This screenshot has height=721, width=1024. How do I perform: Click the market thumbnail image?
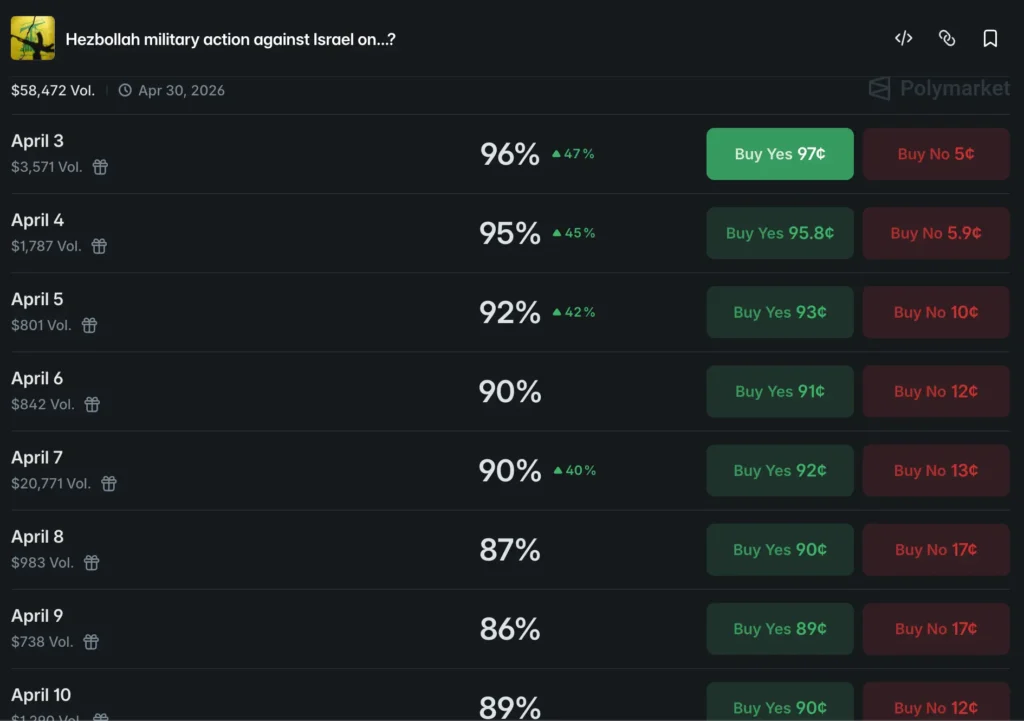pyautogui.click(x=33, y=39)
